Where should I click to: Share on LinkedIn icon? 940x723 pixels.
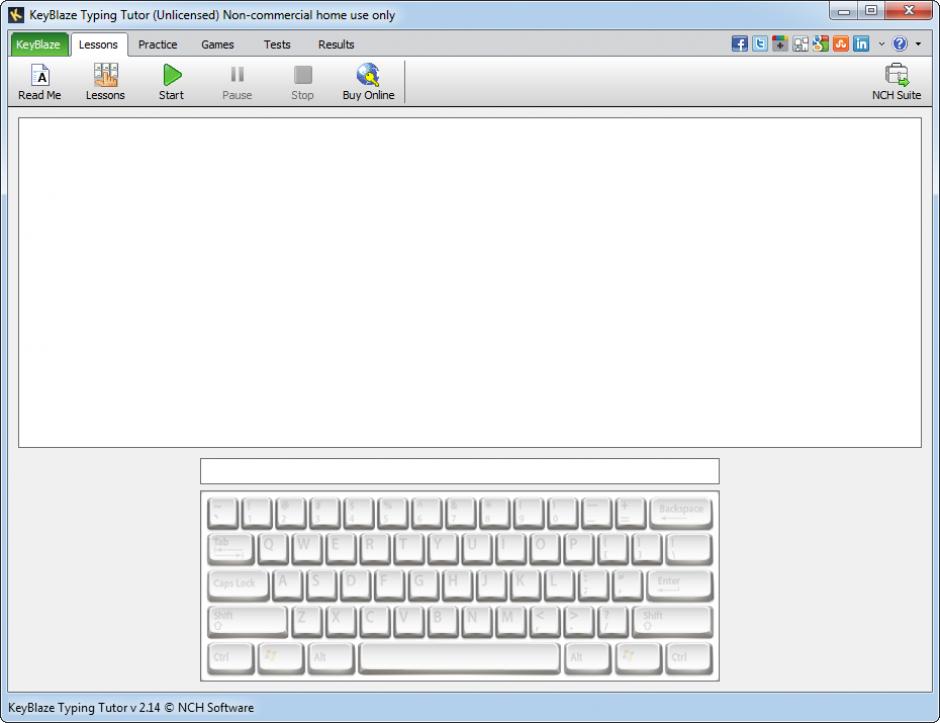pos(861,44)
